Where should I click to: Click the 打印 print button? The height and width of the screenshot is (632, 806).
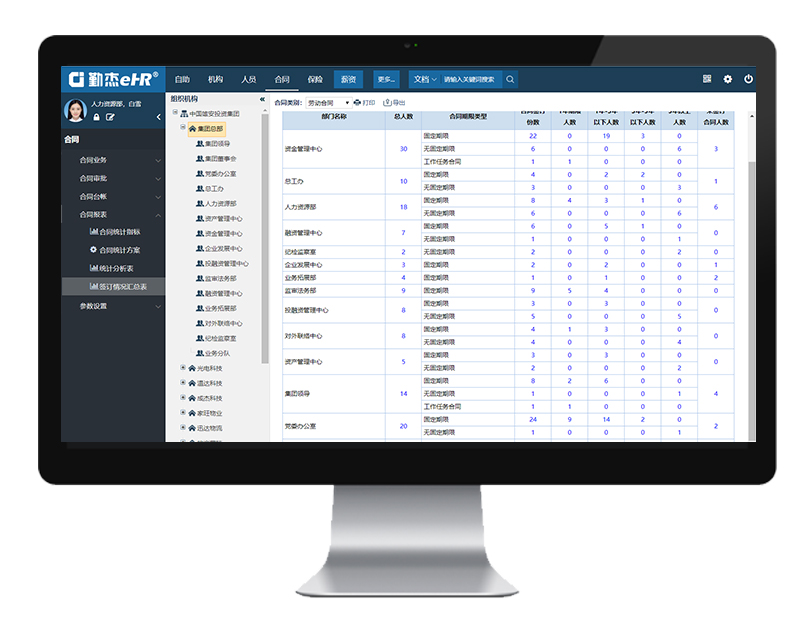point(364,103)
